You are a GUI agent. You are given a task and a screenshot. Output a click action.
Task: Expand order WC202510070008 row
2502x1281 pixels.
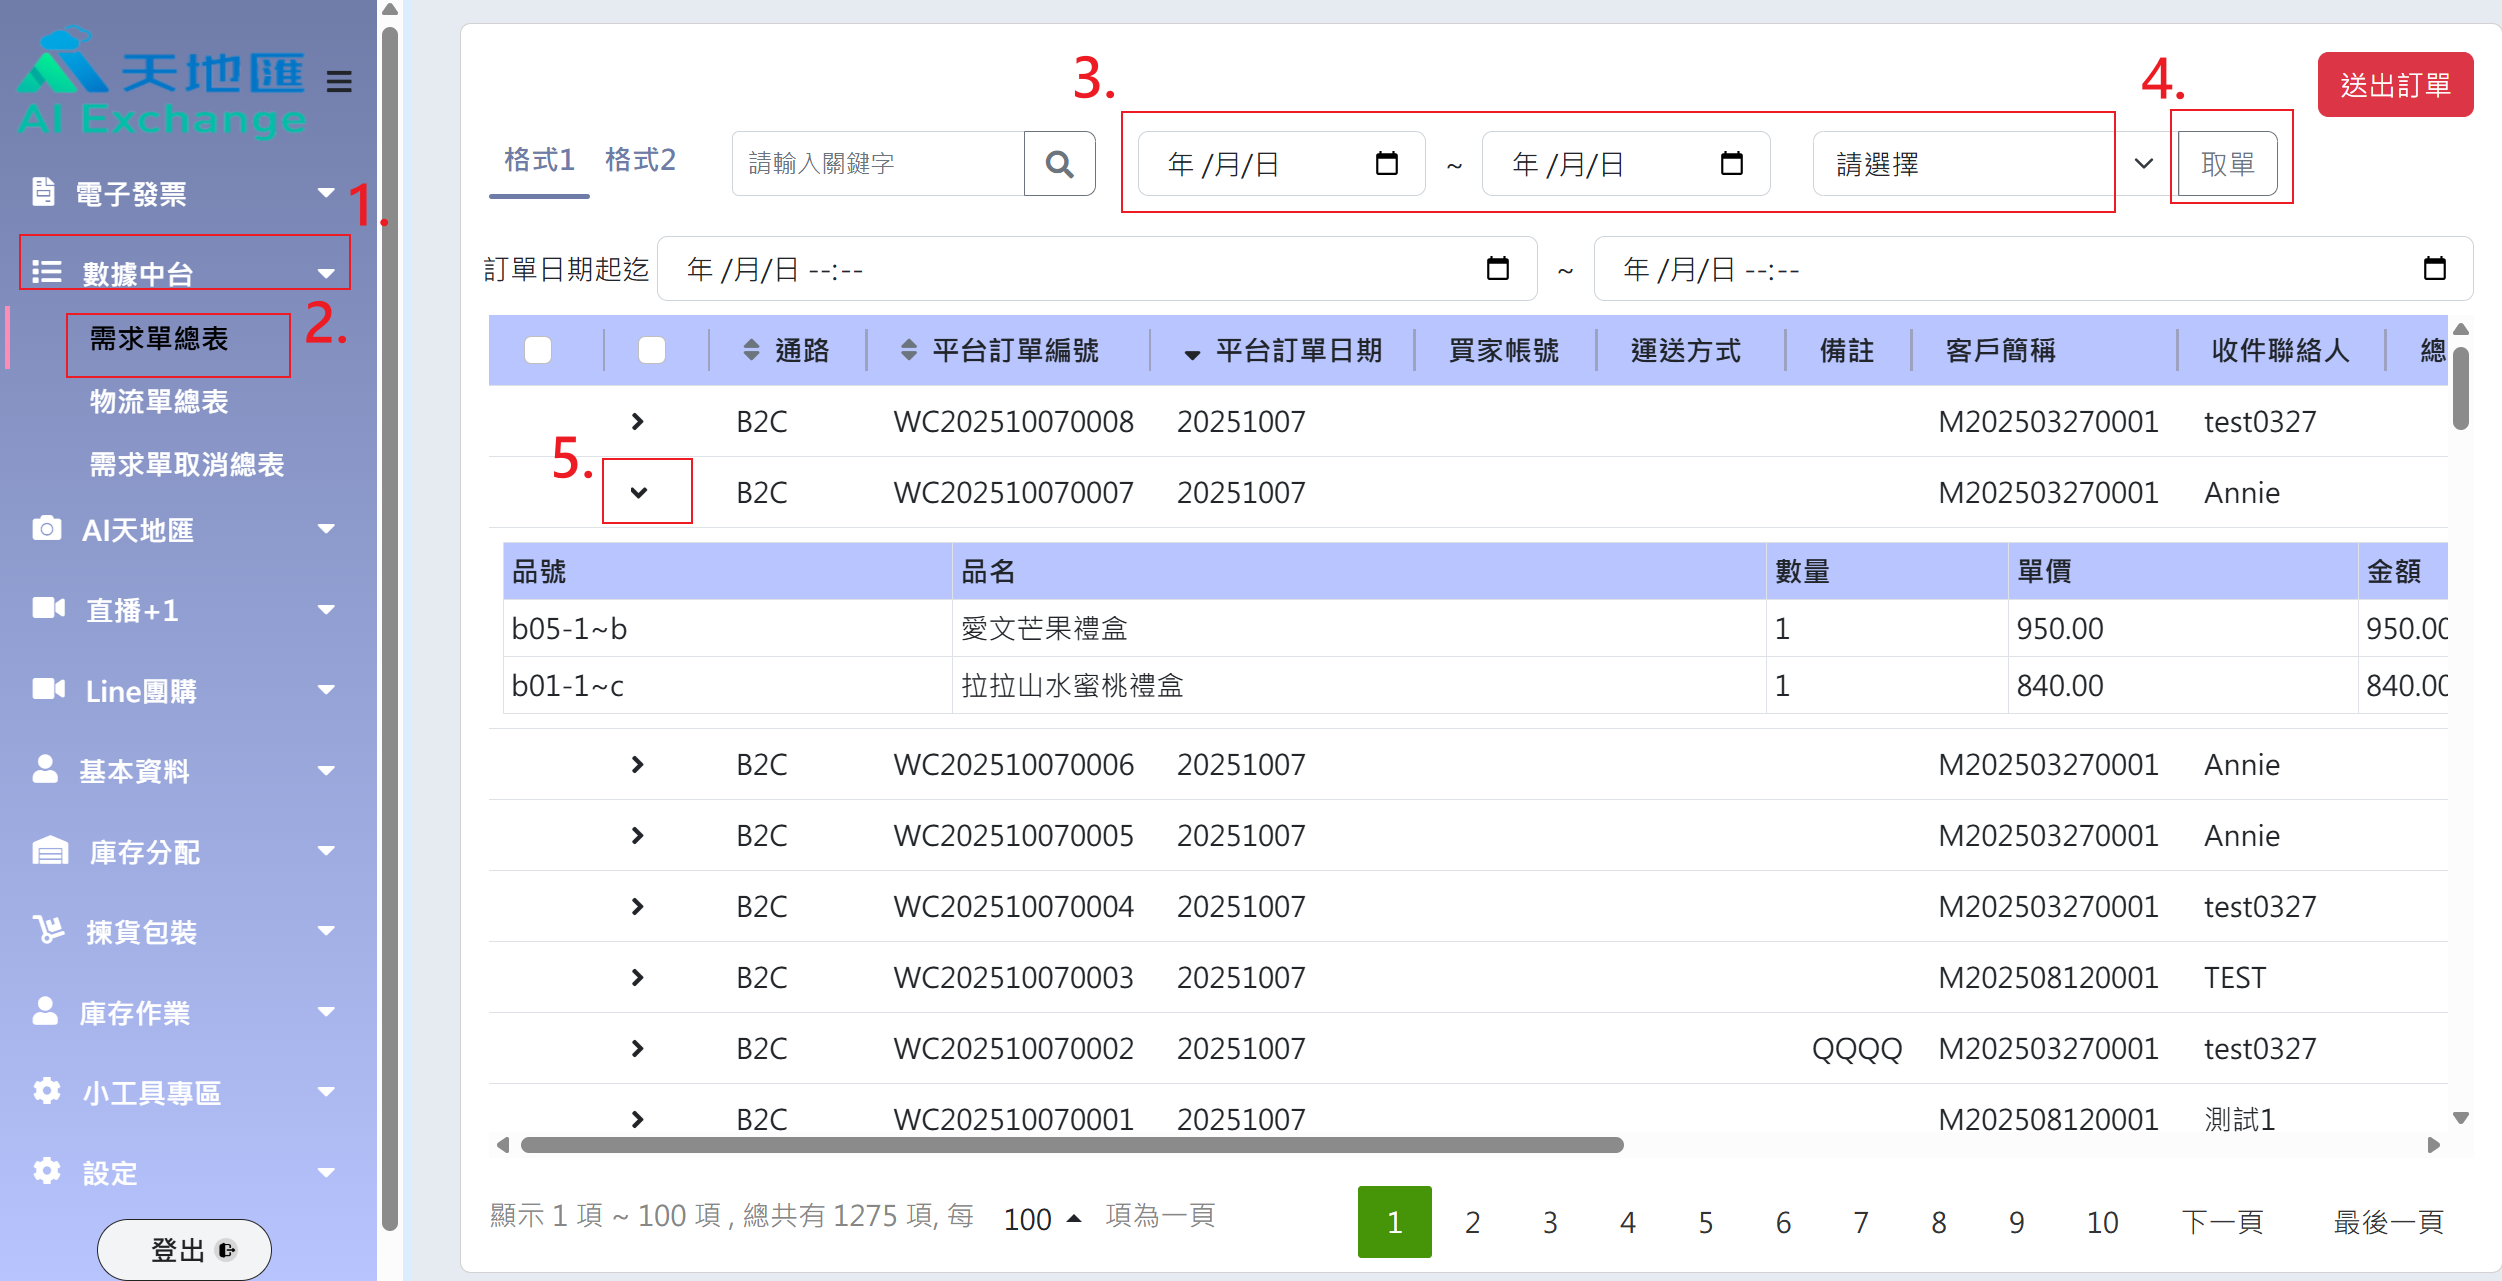click(638, 422)
